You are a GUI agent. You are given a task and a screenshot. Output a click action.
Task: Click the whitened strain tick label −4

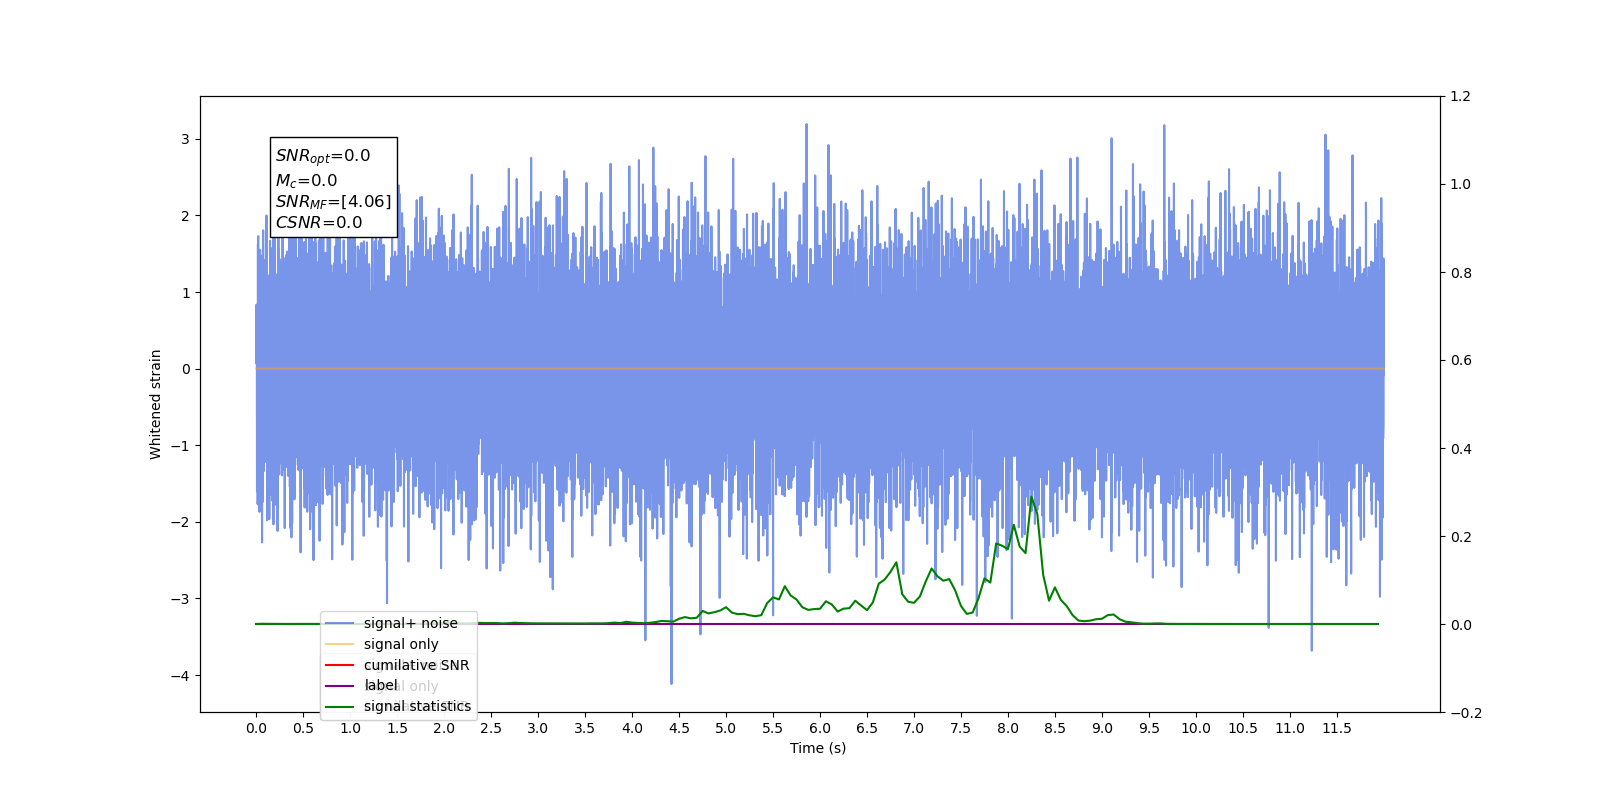pos(181,676)
